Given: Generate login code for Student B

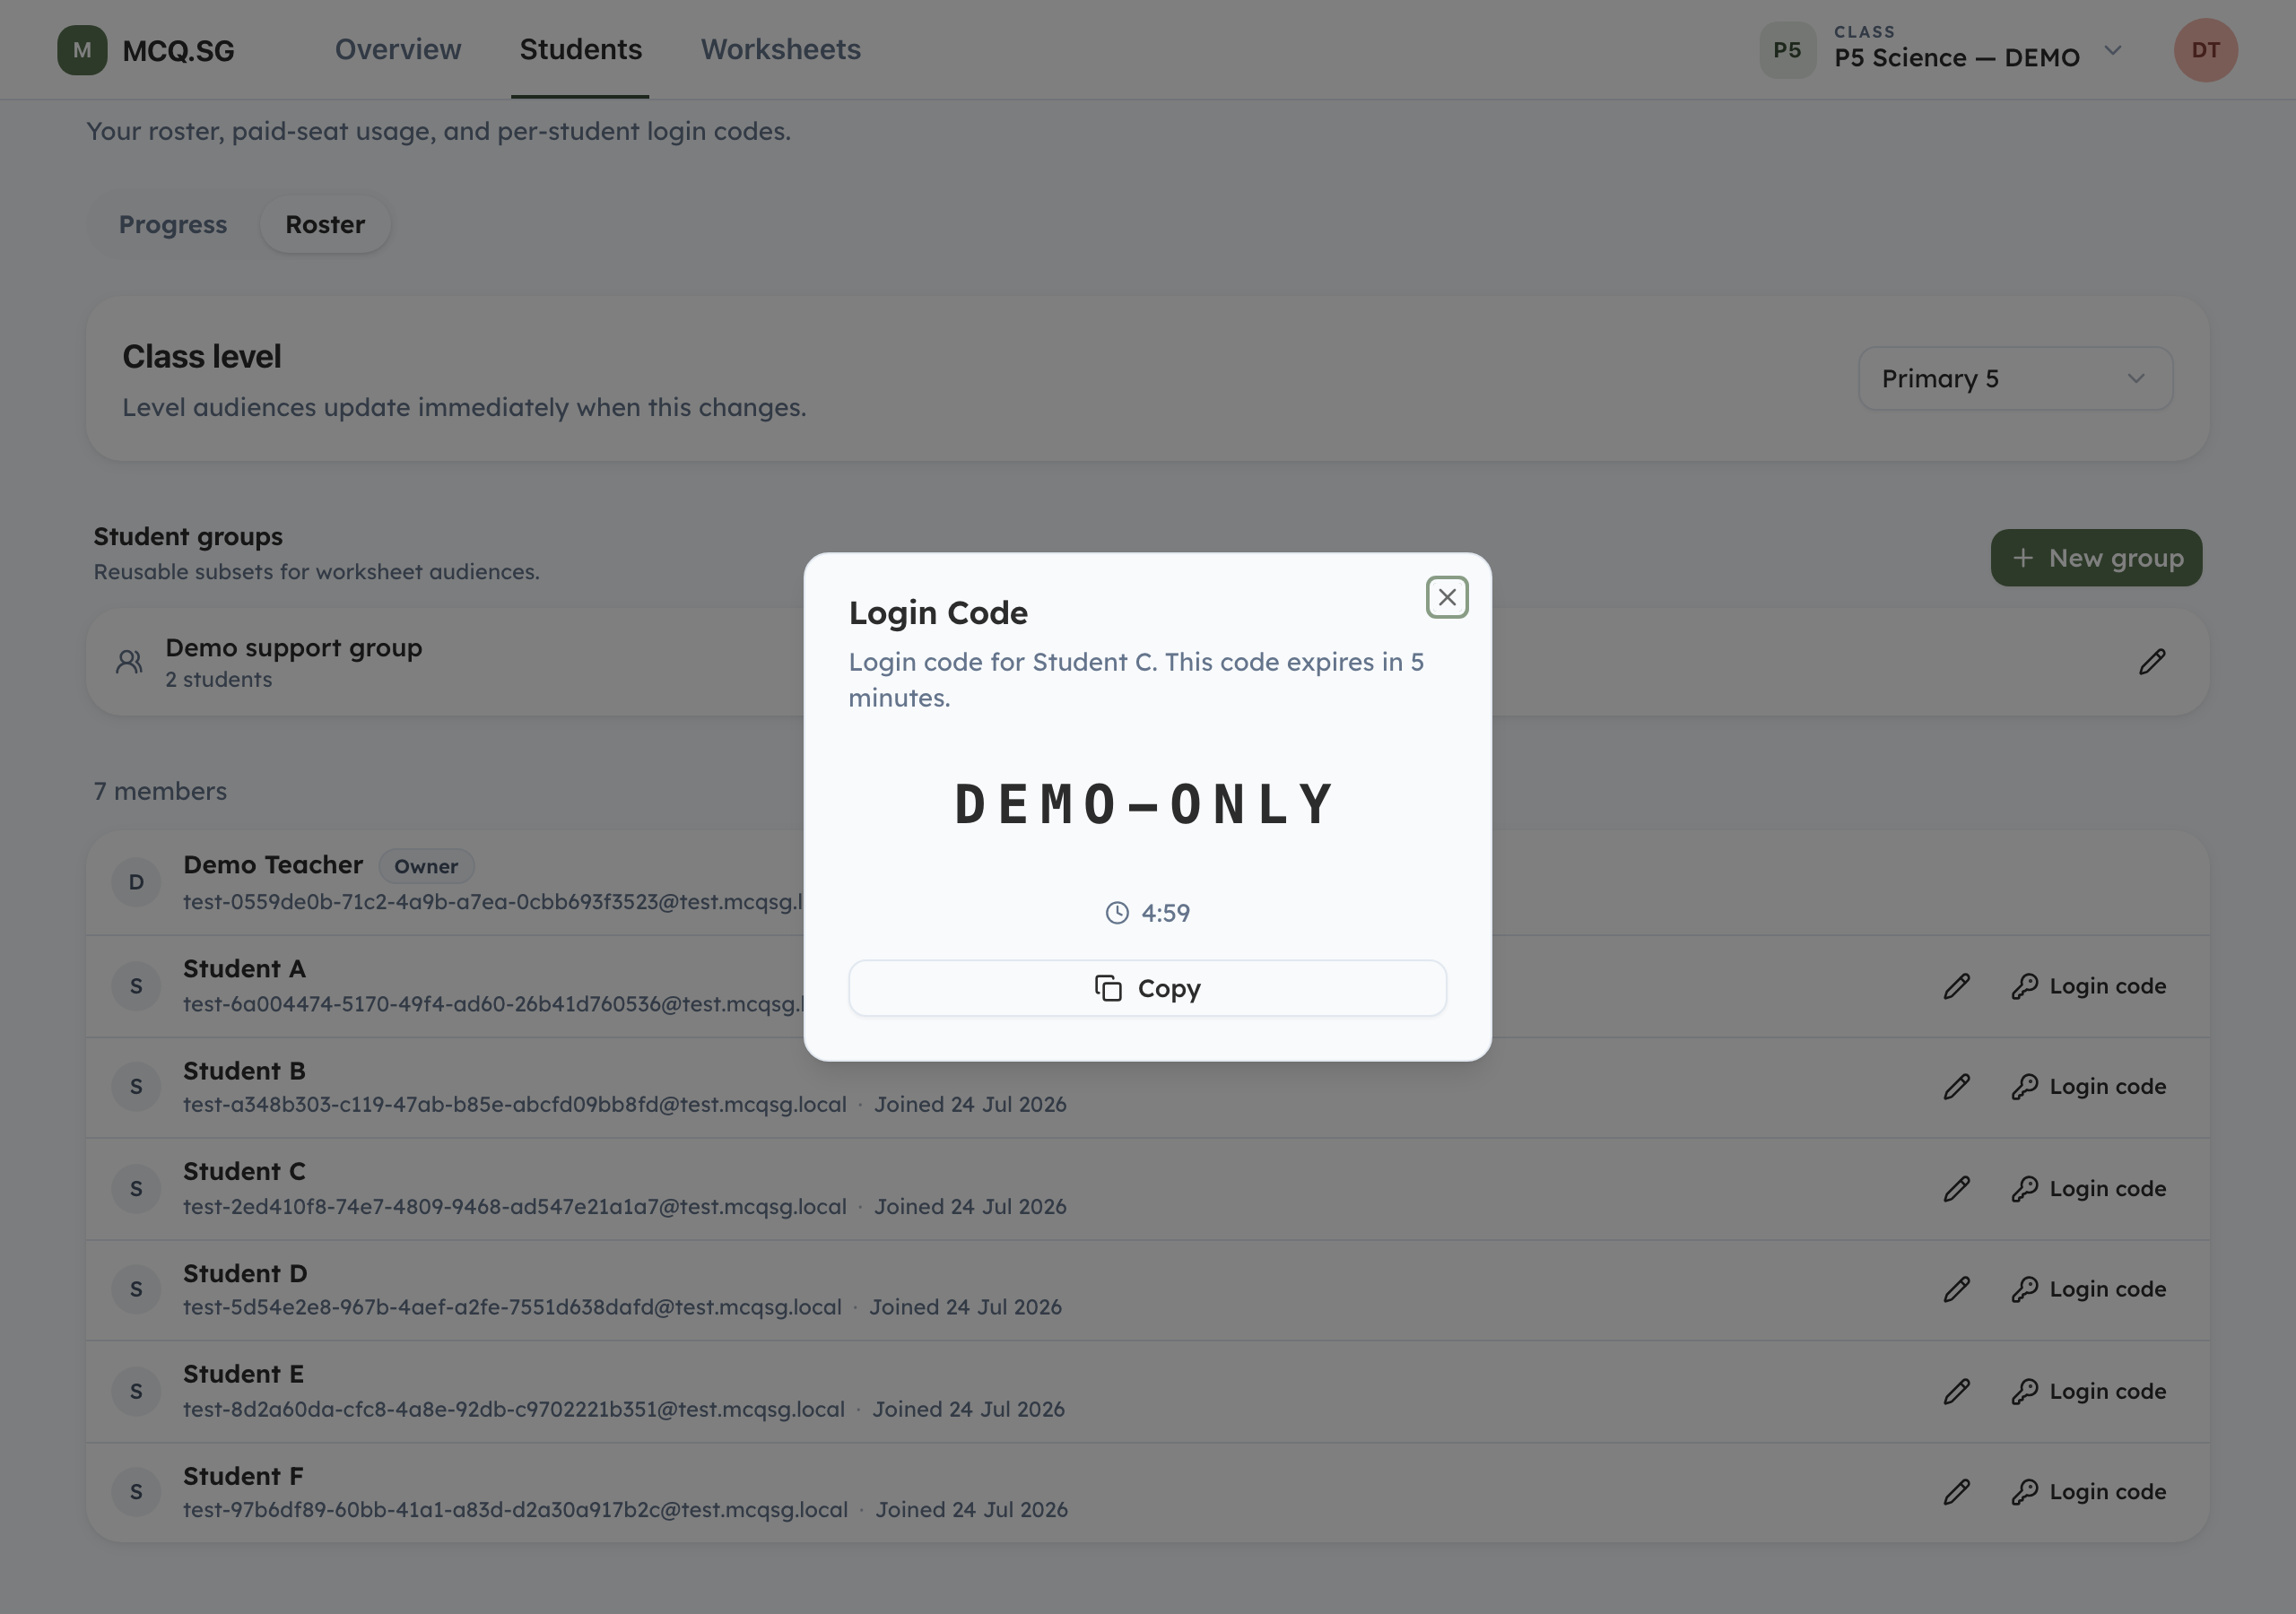Looking at the screenshot, I should [x=2088, y=1087].
